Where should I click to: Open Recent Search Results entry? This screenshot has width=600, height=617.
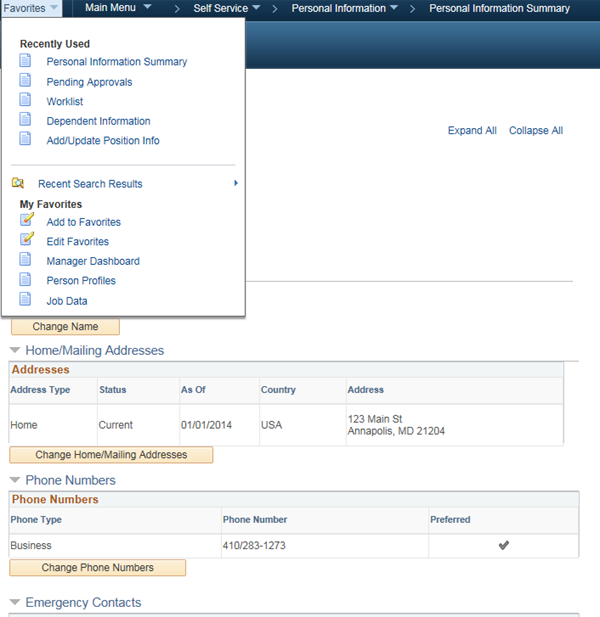point(90,184)
